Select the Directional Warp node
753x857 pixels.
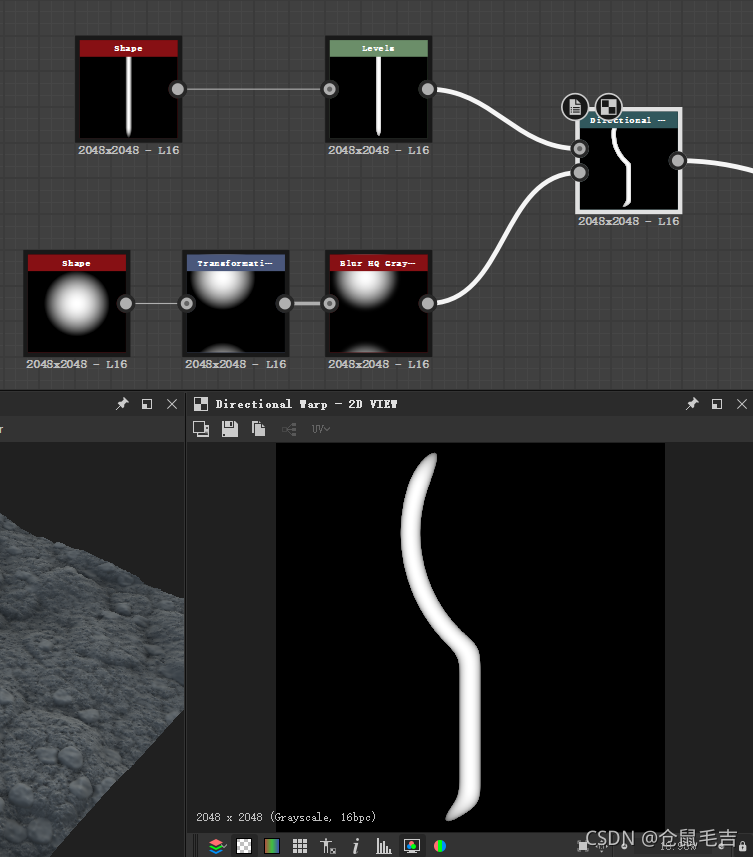point(628,160)
